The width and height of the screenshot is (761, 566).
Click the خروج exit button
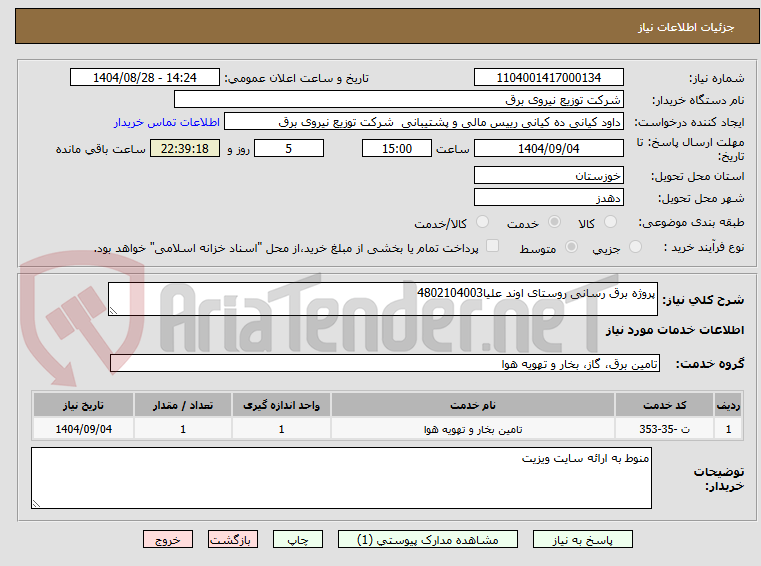167,539
